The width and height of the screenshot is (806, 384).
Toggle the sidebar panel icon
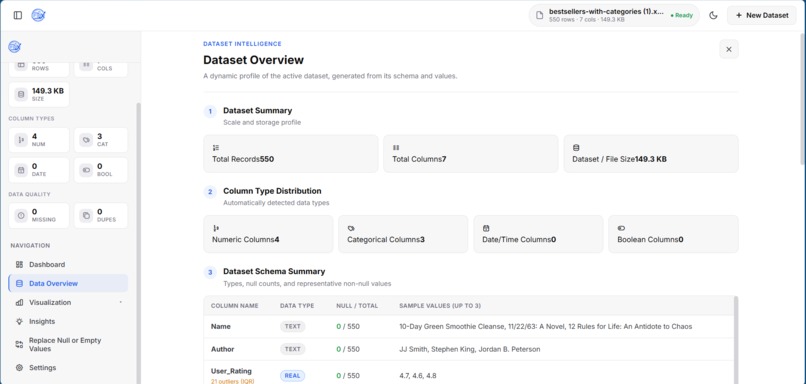pyautogui.click(x=18, y=15)
